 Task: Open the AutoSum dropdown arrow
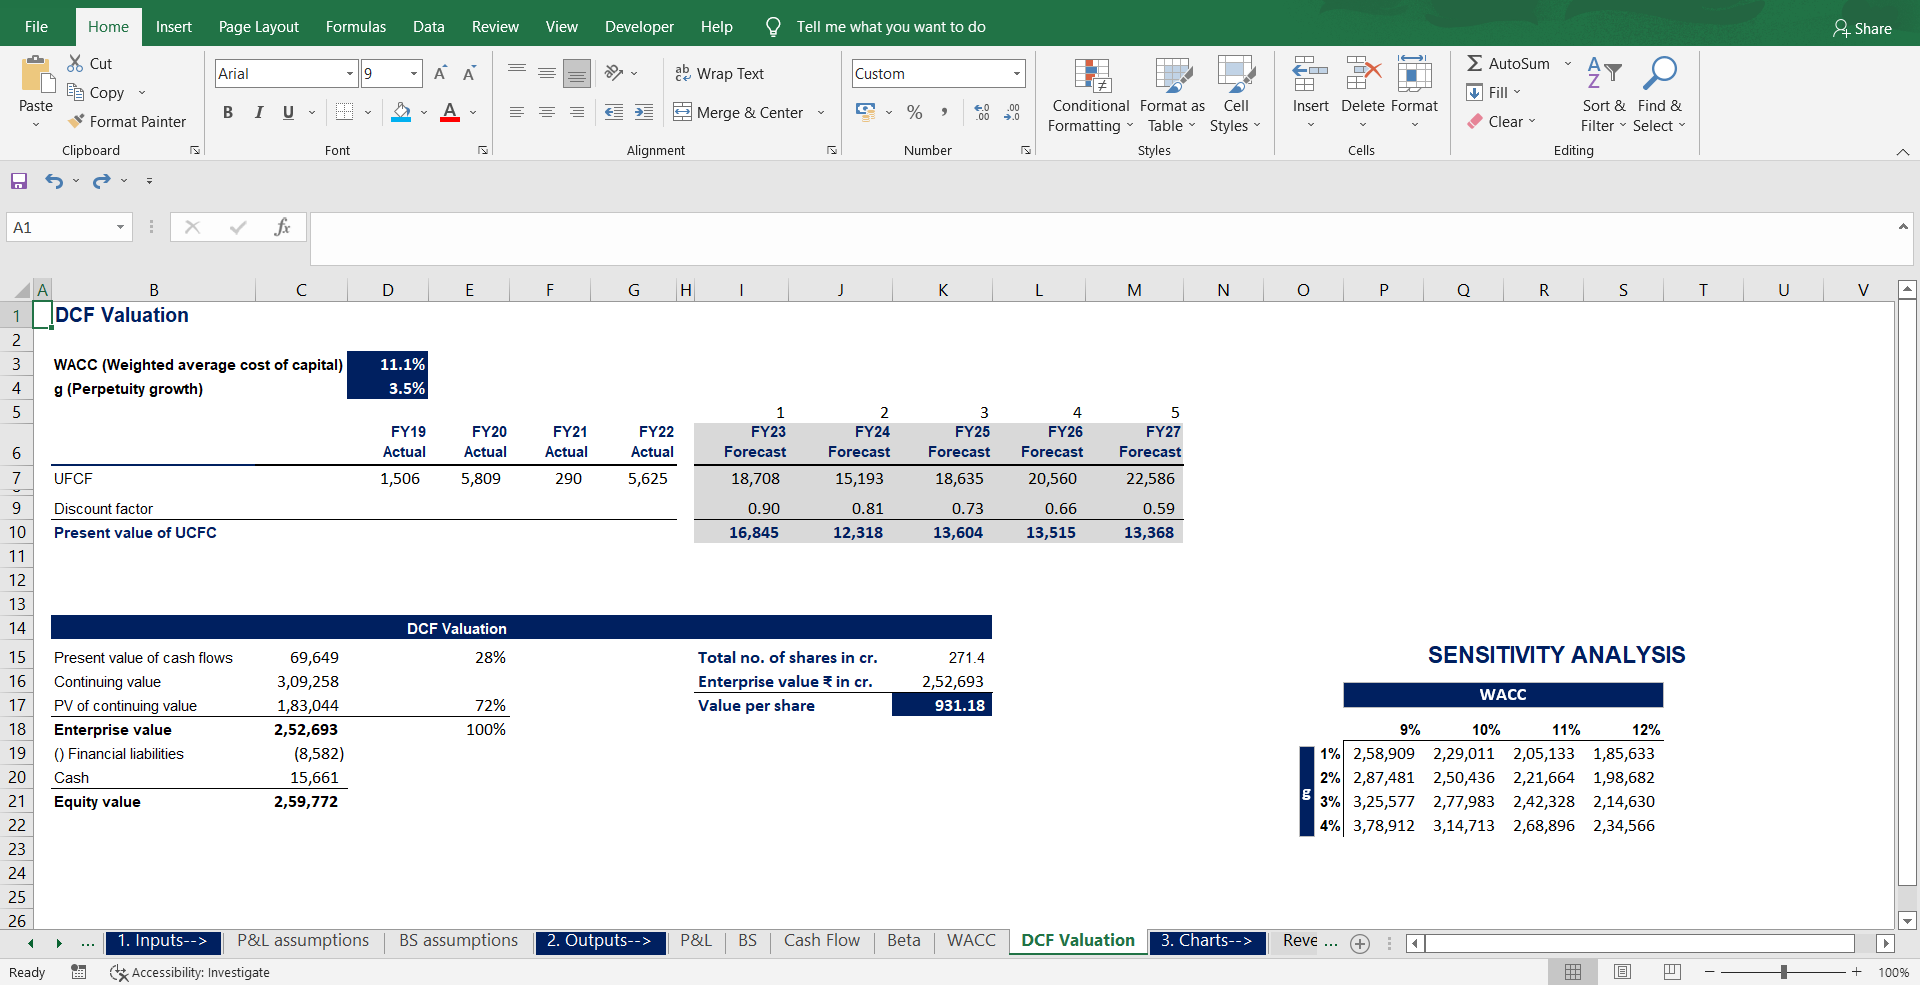click(x=1568, y=63)
